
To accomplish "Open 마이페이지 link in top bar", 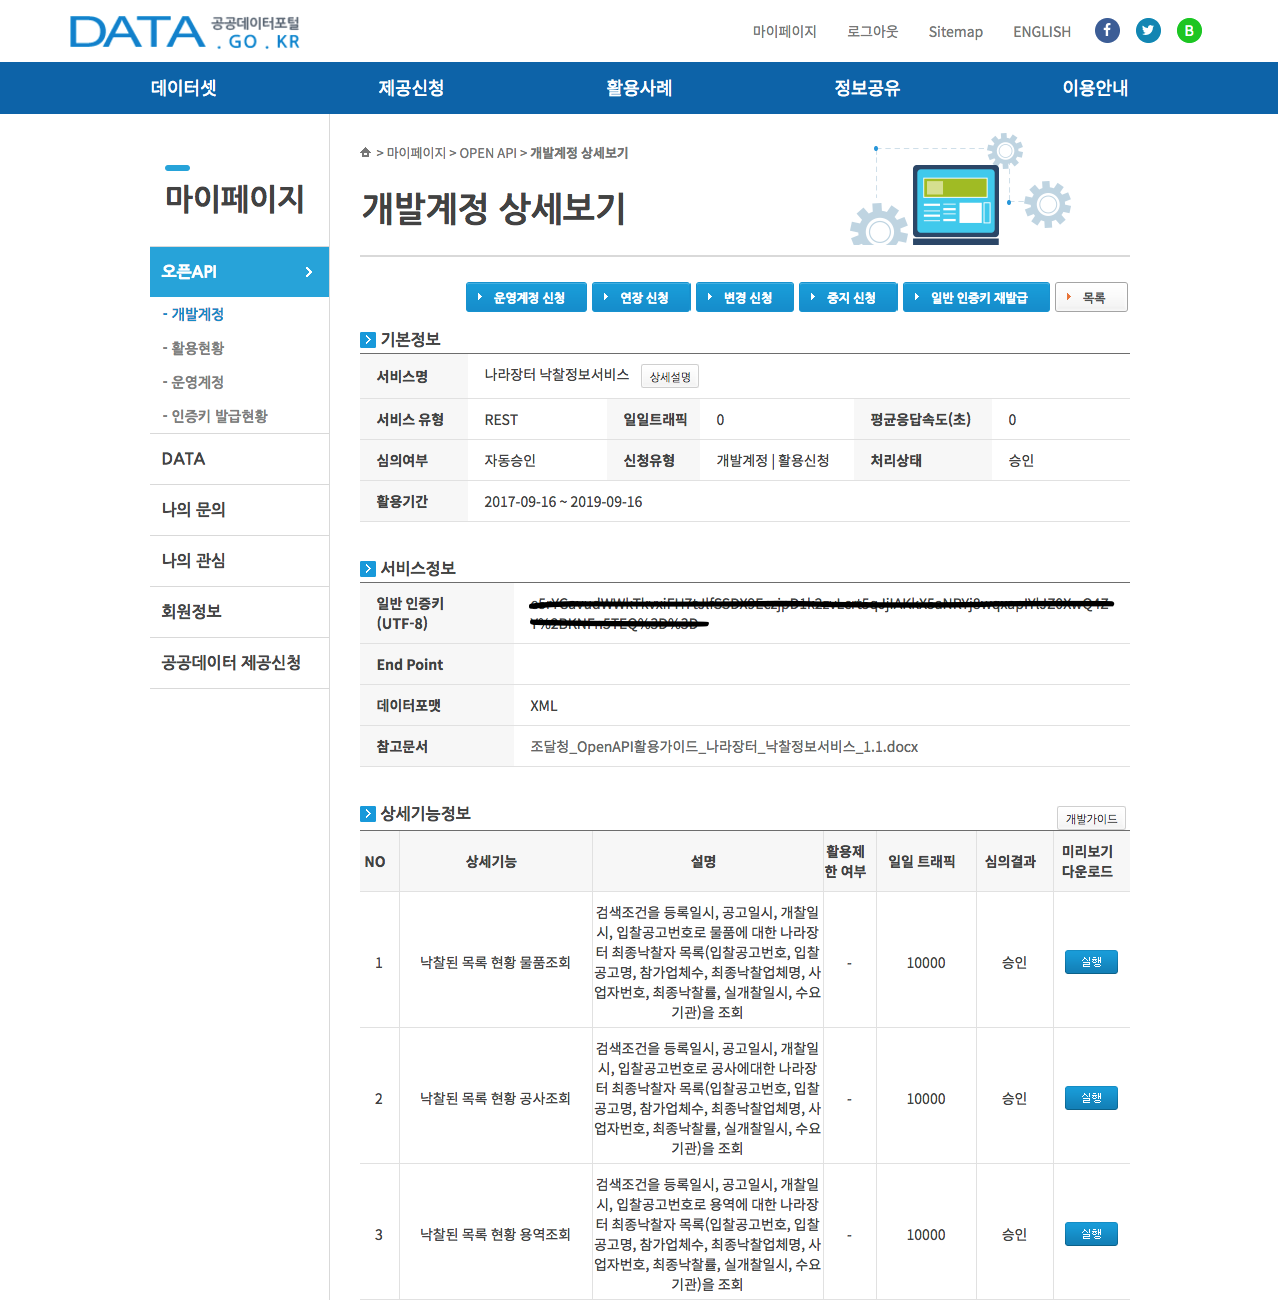I will (785, 32).
